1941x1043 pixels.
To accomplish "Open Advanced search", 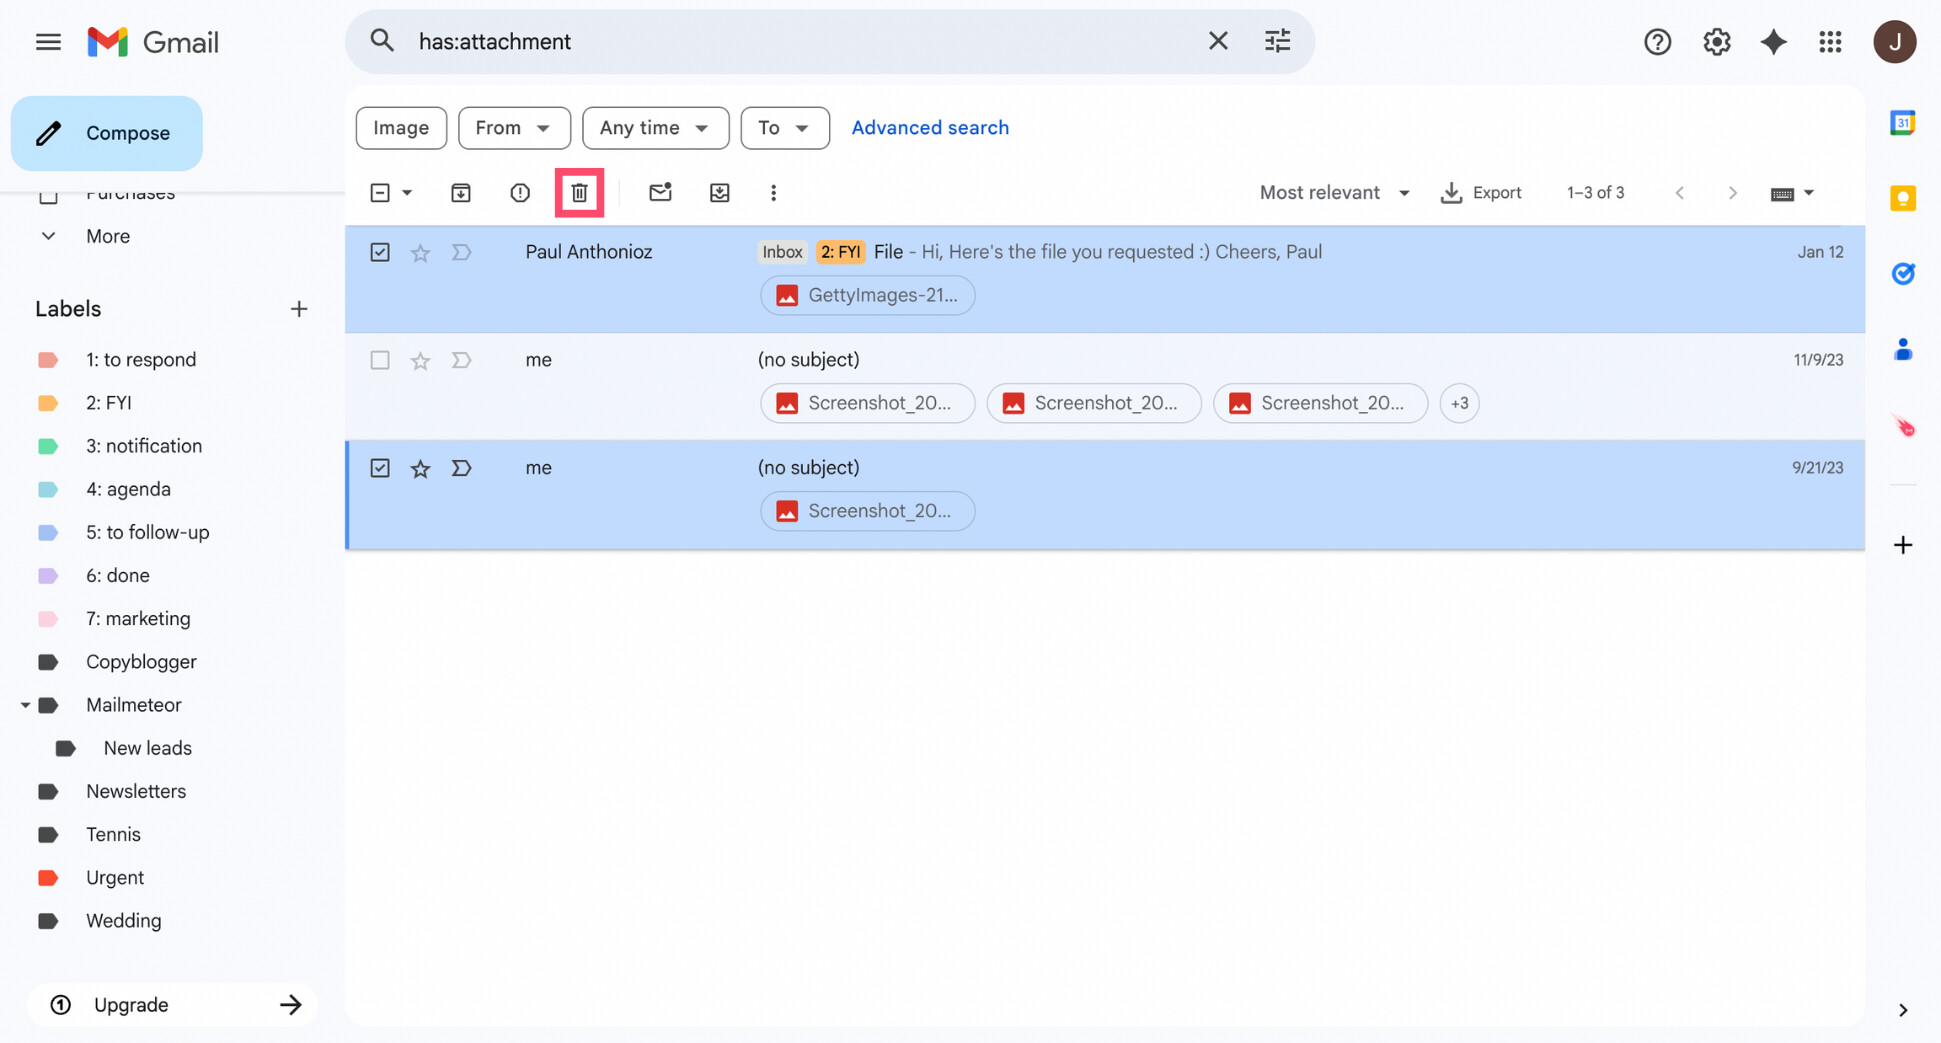I will 930,128.
